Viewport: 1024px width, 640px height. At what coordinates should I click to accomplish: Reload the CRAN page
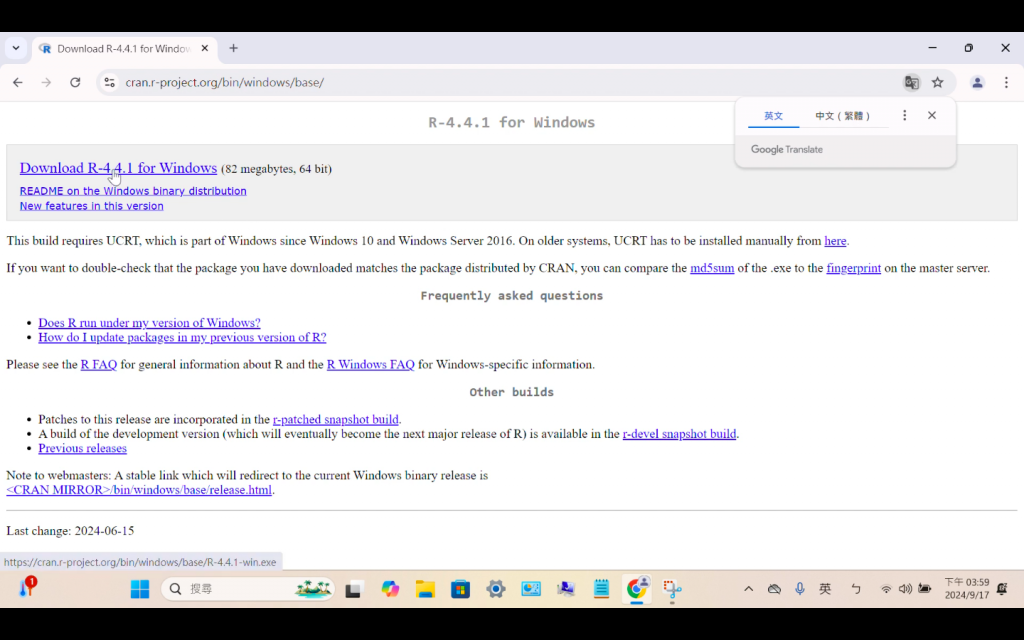(75, 82)
